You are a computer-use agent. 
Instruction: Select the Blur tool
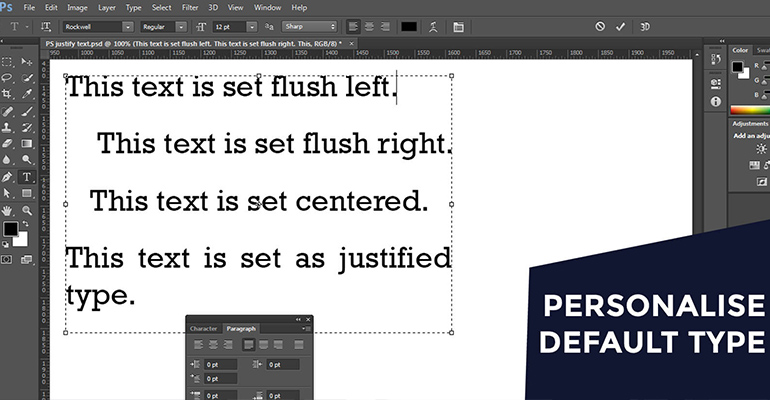point(7,160)
